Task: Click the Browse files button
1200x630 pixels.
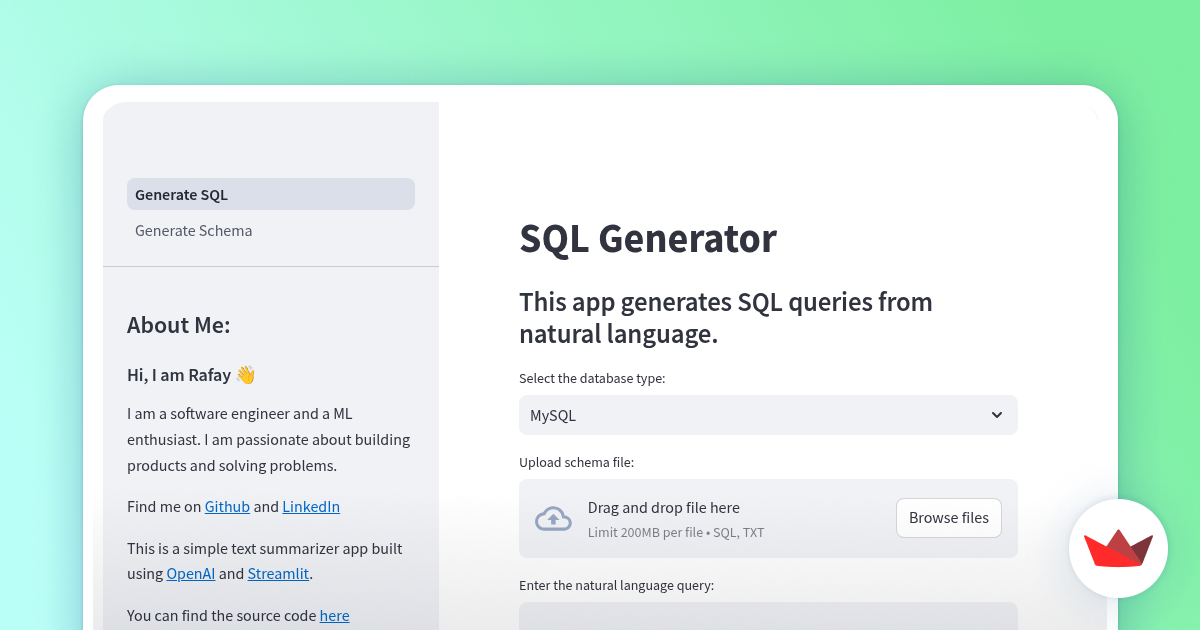Action: (948, 517)
